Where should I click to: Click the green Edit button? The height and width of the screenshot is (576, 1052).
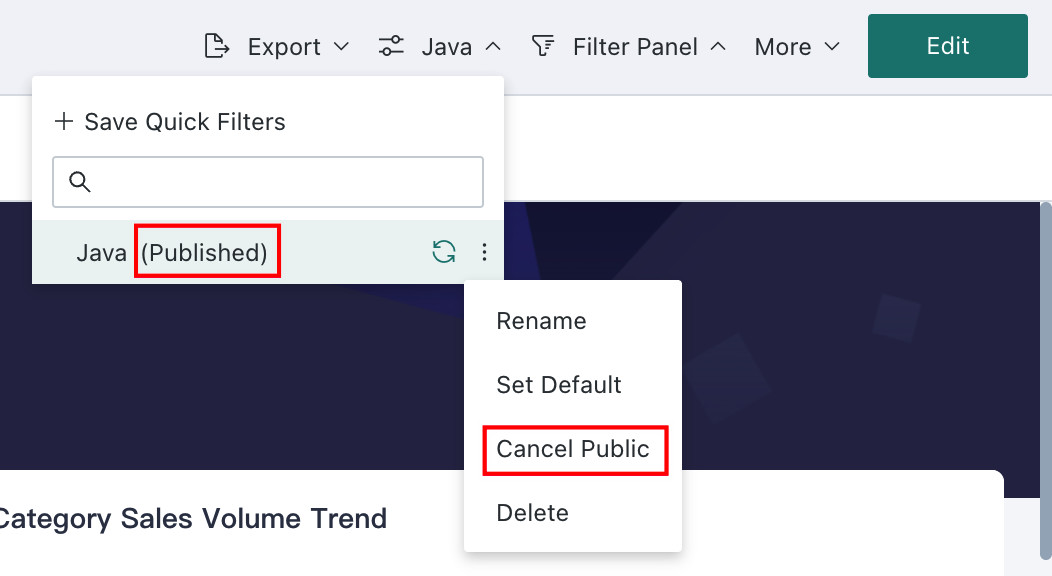coord(947,46)
